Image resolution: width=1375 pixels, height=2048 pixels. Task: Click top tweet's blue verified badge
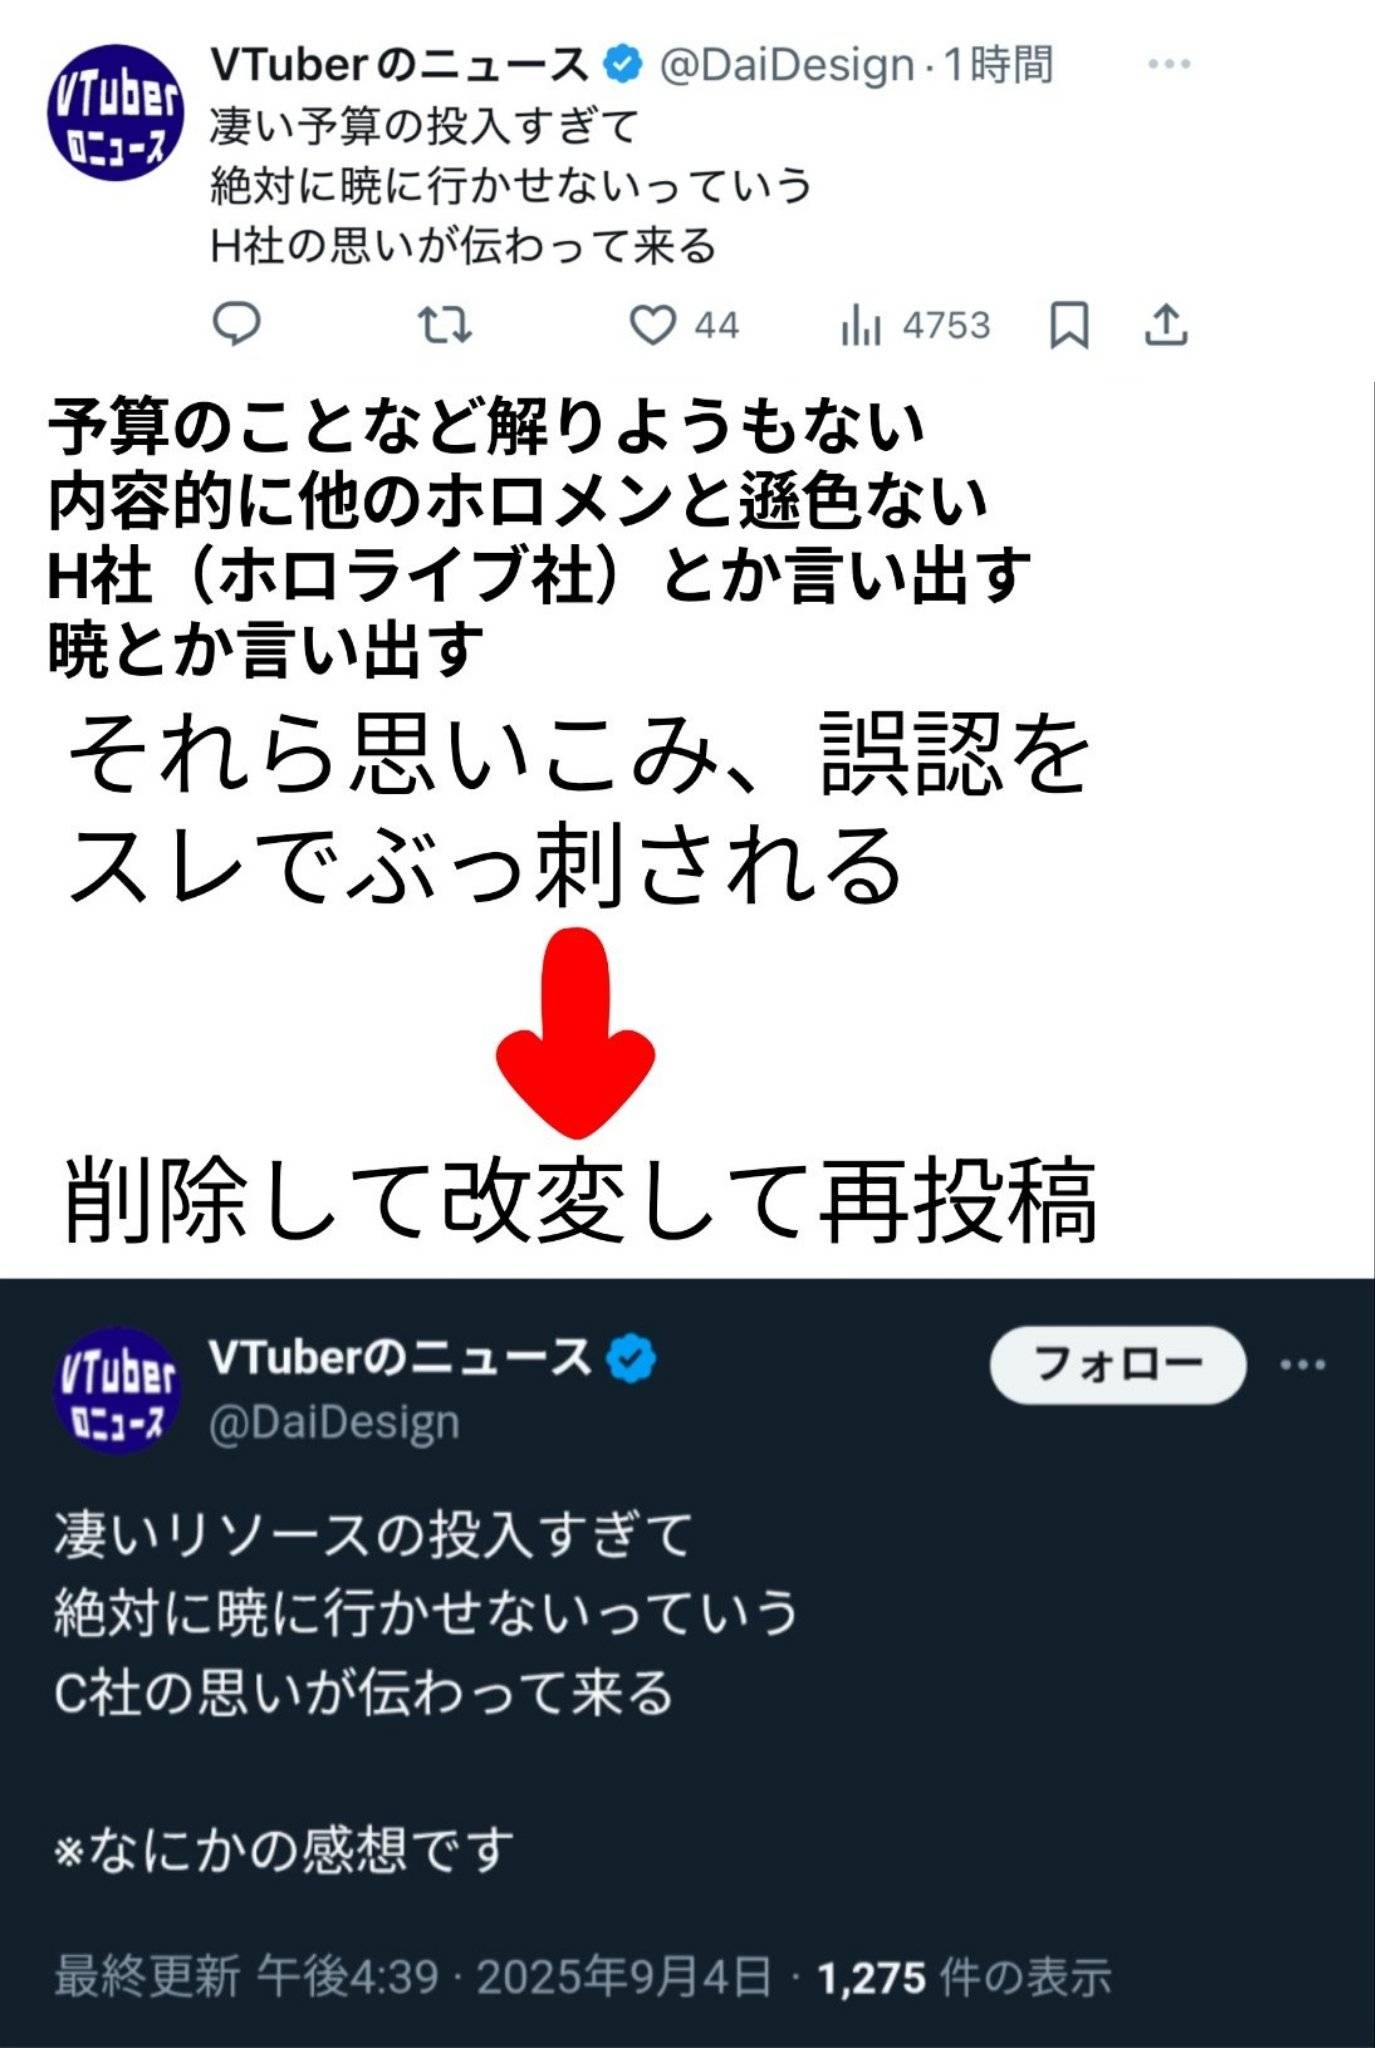point(622,65)
